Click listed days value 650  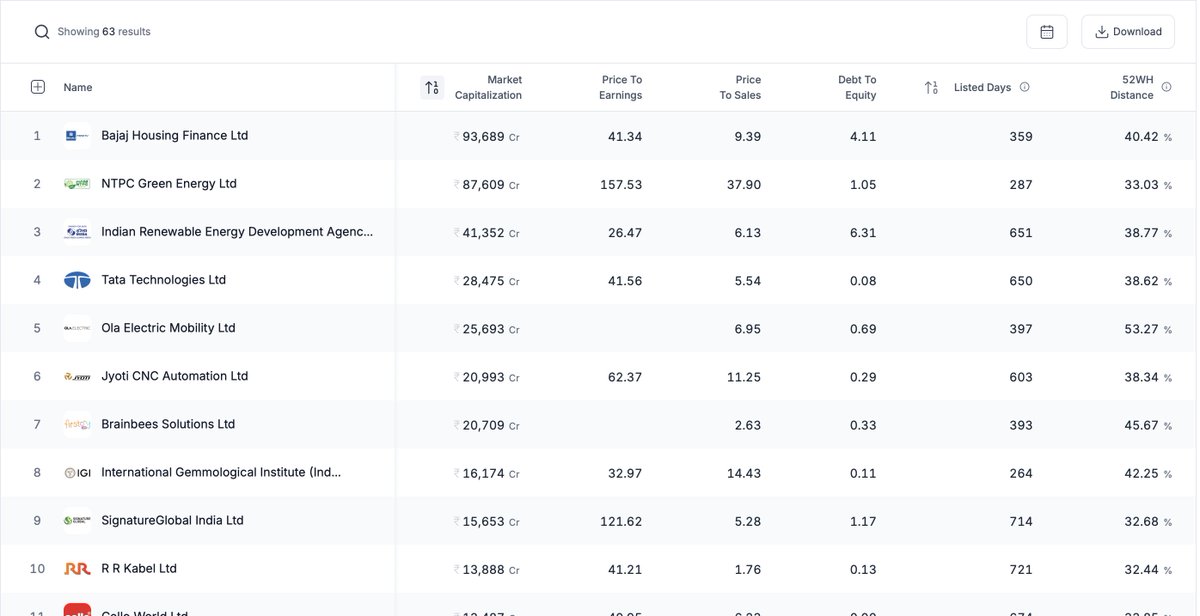[x=1021, y=280]
